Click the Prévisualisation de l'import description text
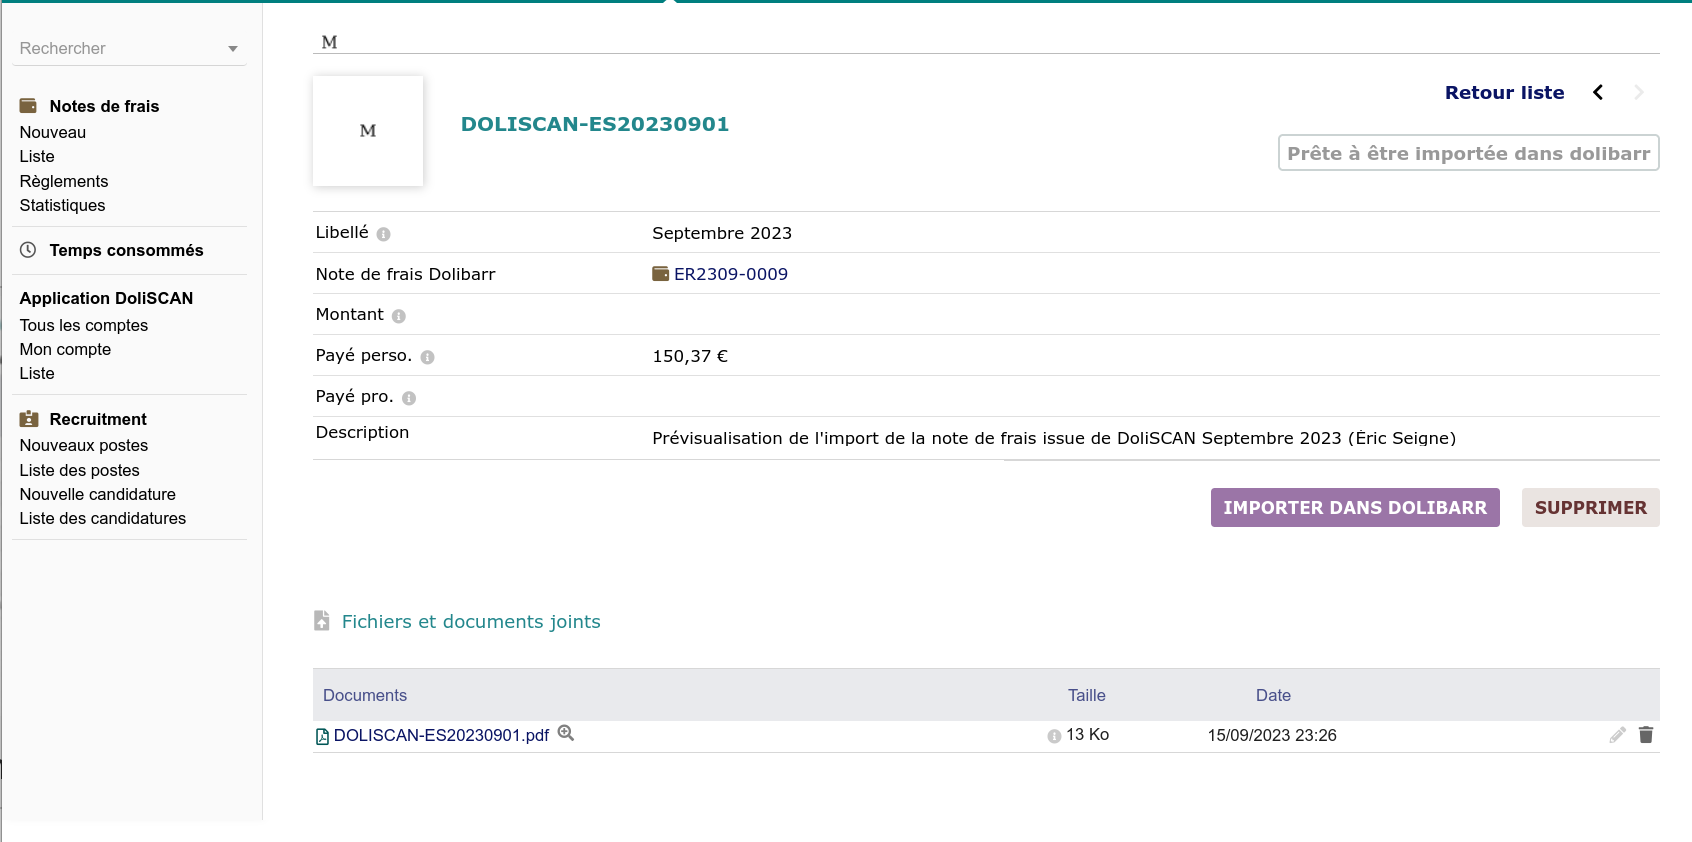The width and height of the screenshot is (1692, 842). click(x=1054, y=438)
